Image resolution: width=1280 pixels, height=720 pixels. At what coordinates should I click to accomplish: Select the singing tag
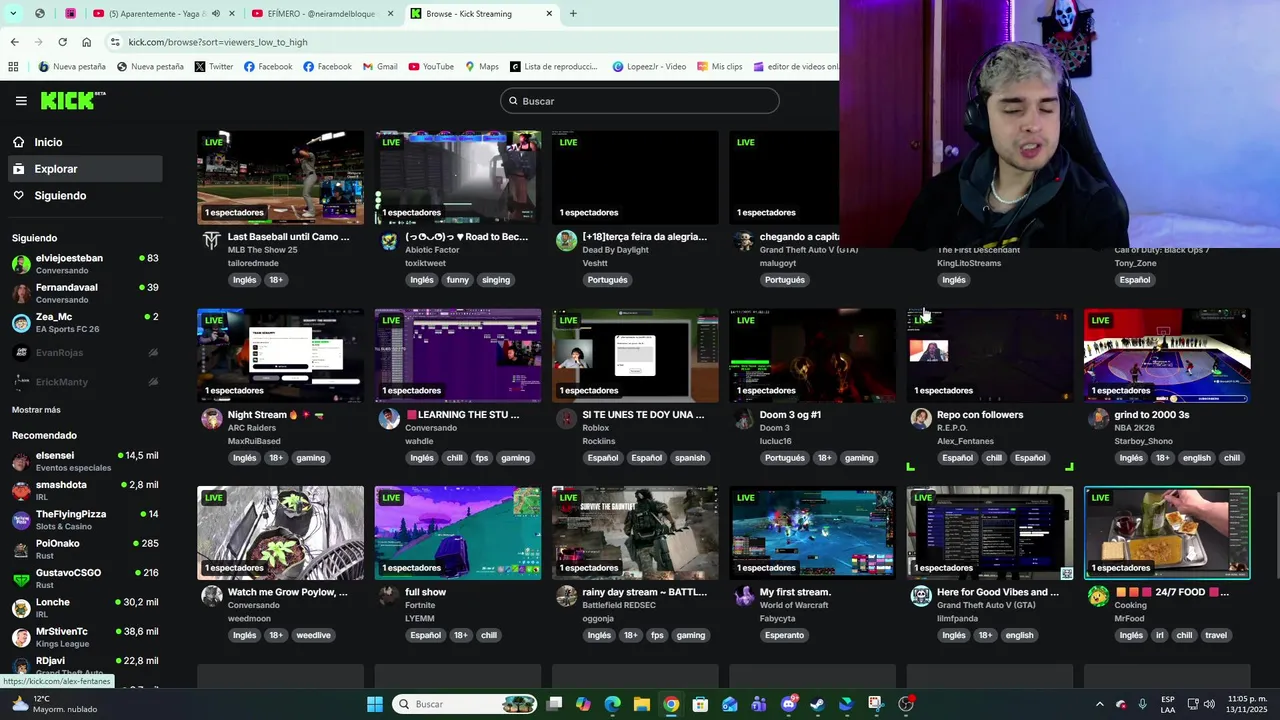(x=496, y=280)
